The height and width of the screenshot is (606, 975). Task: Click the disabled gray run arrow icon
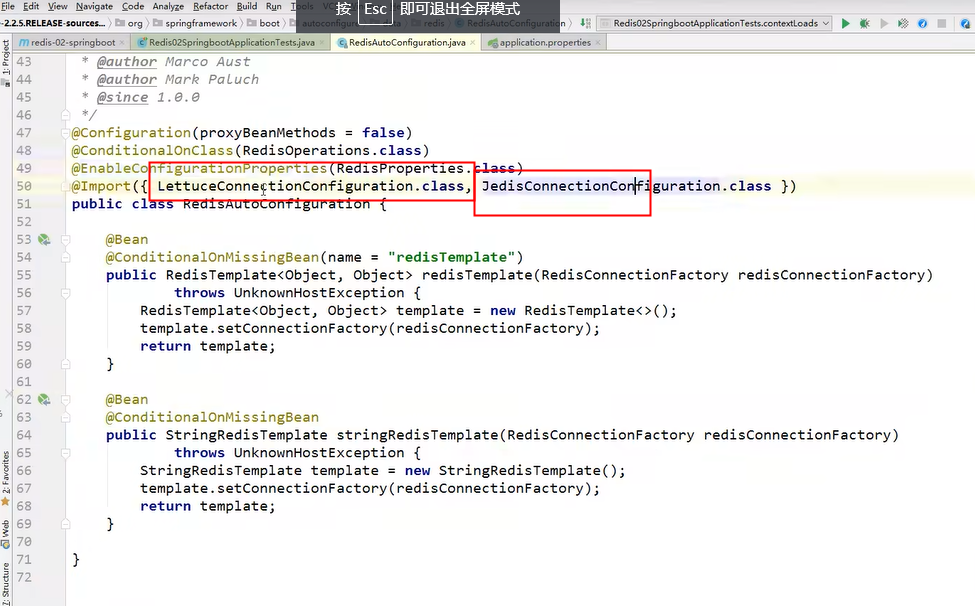884,24
